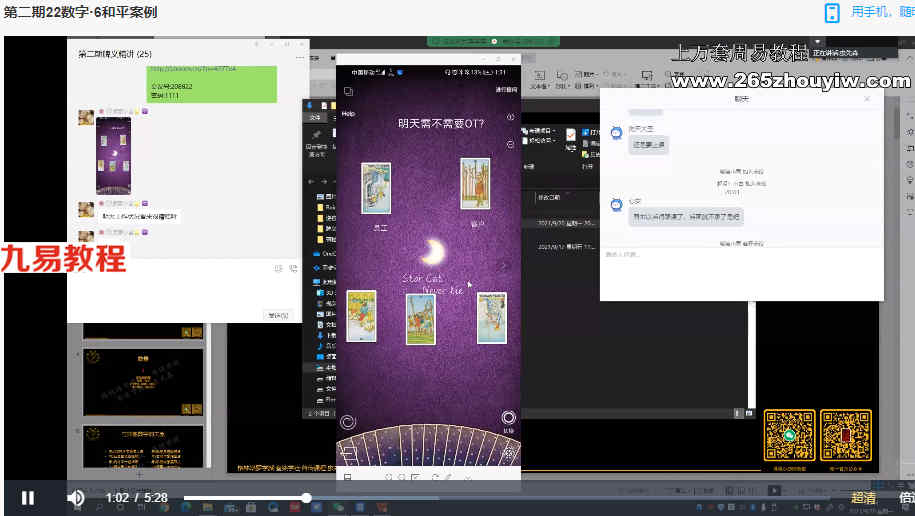Image resolution: width=915 pixels, height=516 pixels.
Task: Click the first sender avatar in right chat window
Action: 616,133
